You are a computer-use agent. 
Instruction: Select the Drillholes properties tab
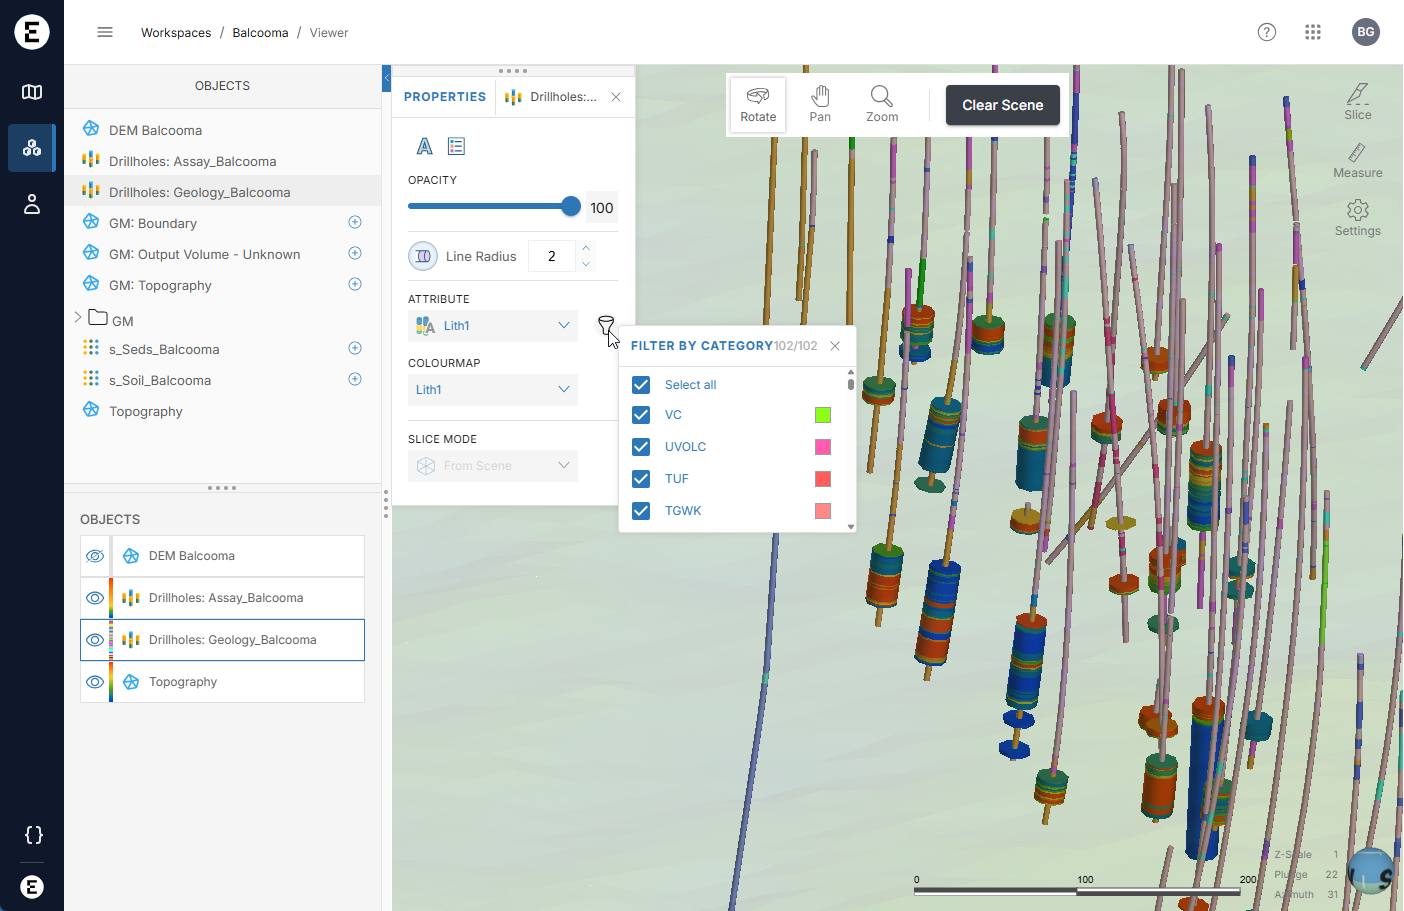[553, 97]
